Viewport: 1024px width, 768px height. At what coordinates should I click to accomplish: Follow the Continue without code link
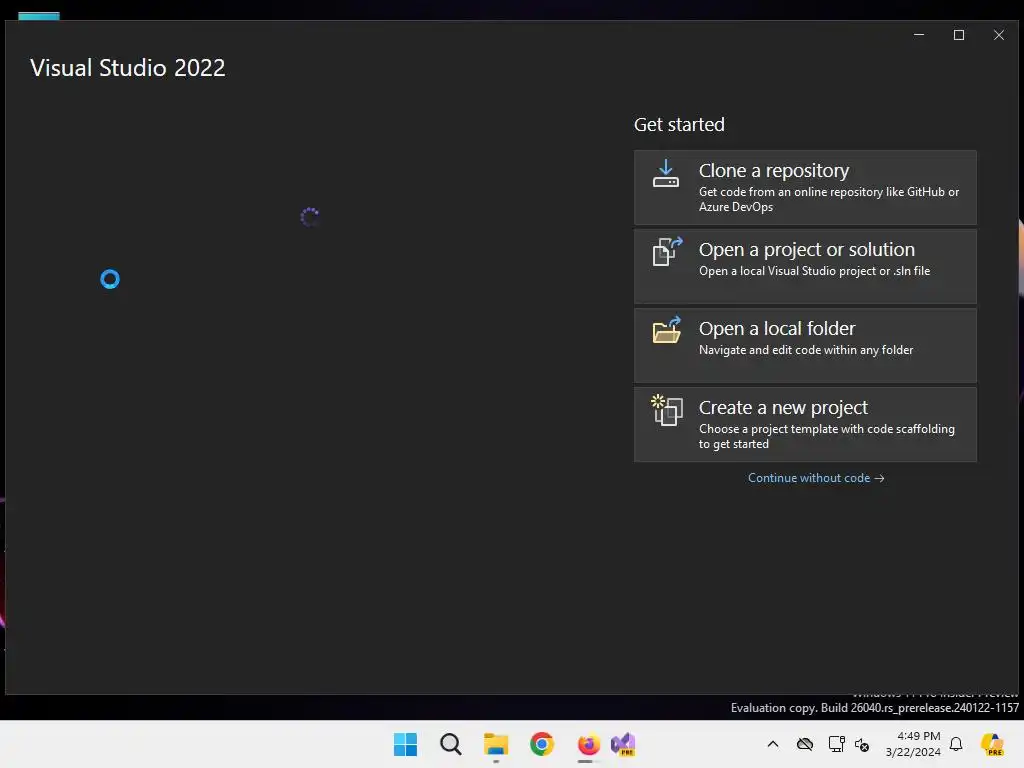click(x=816, y=478)
